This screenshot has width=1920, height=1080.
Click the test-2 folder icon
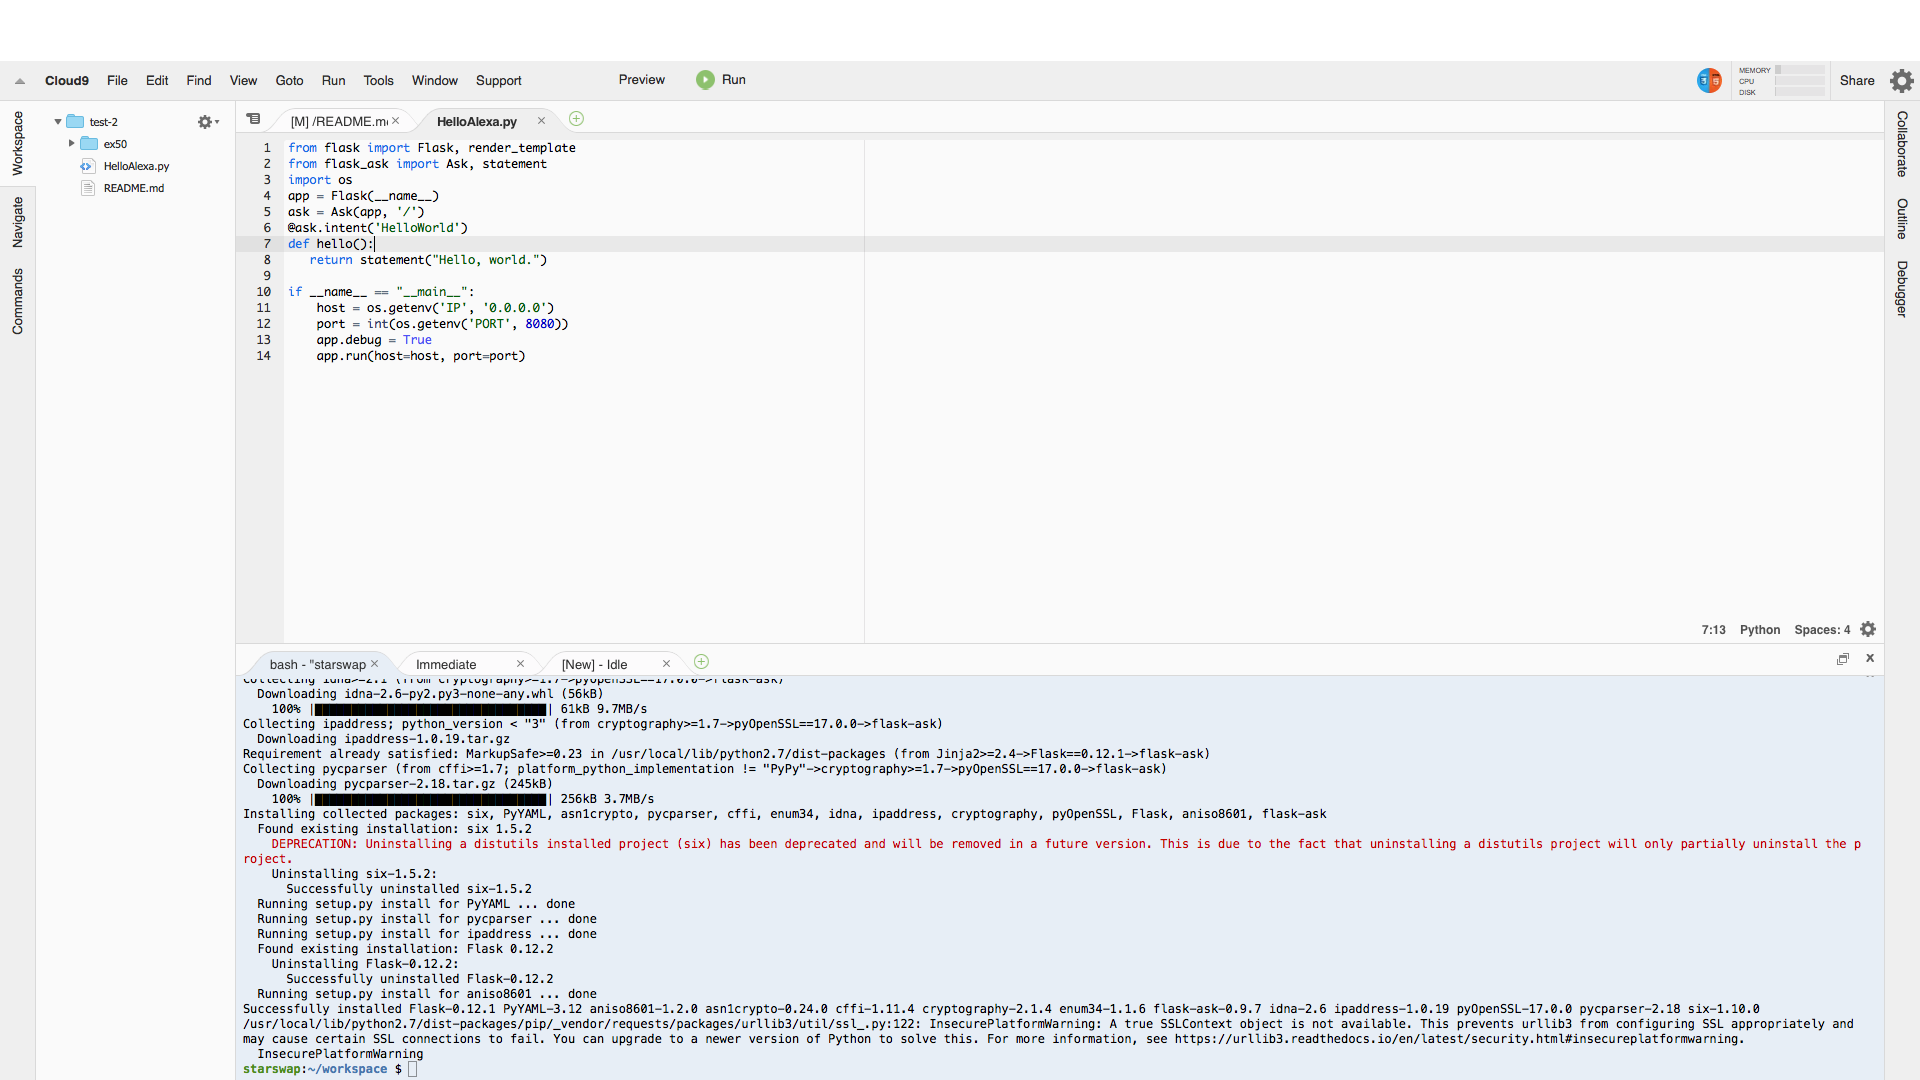pyautogui.click(x=75, y=122)
